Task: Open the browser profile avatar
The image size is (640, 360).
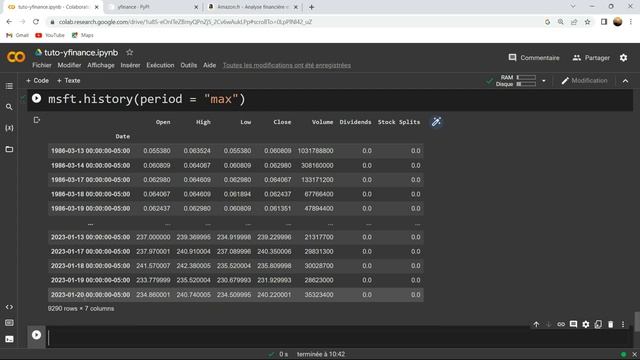Action: tap(618, 22)
